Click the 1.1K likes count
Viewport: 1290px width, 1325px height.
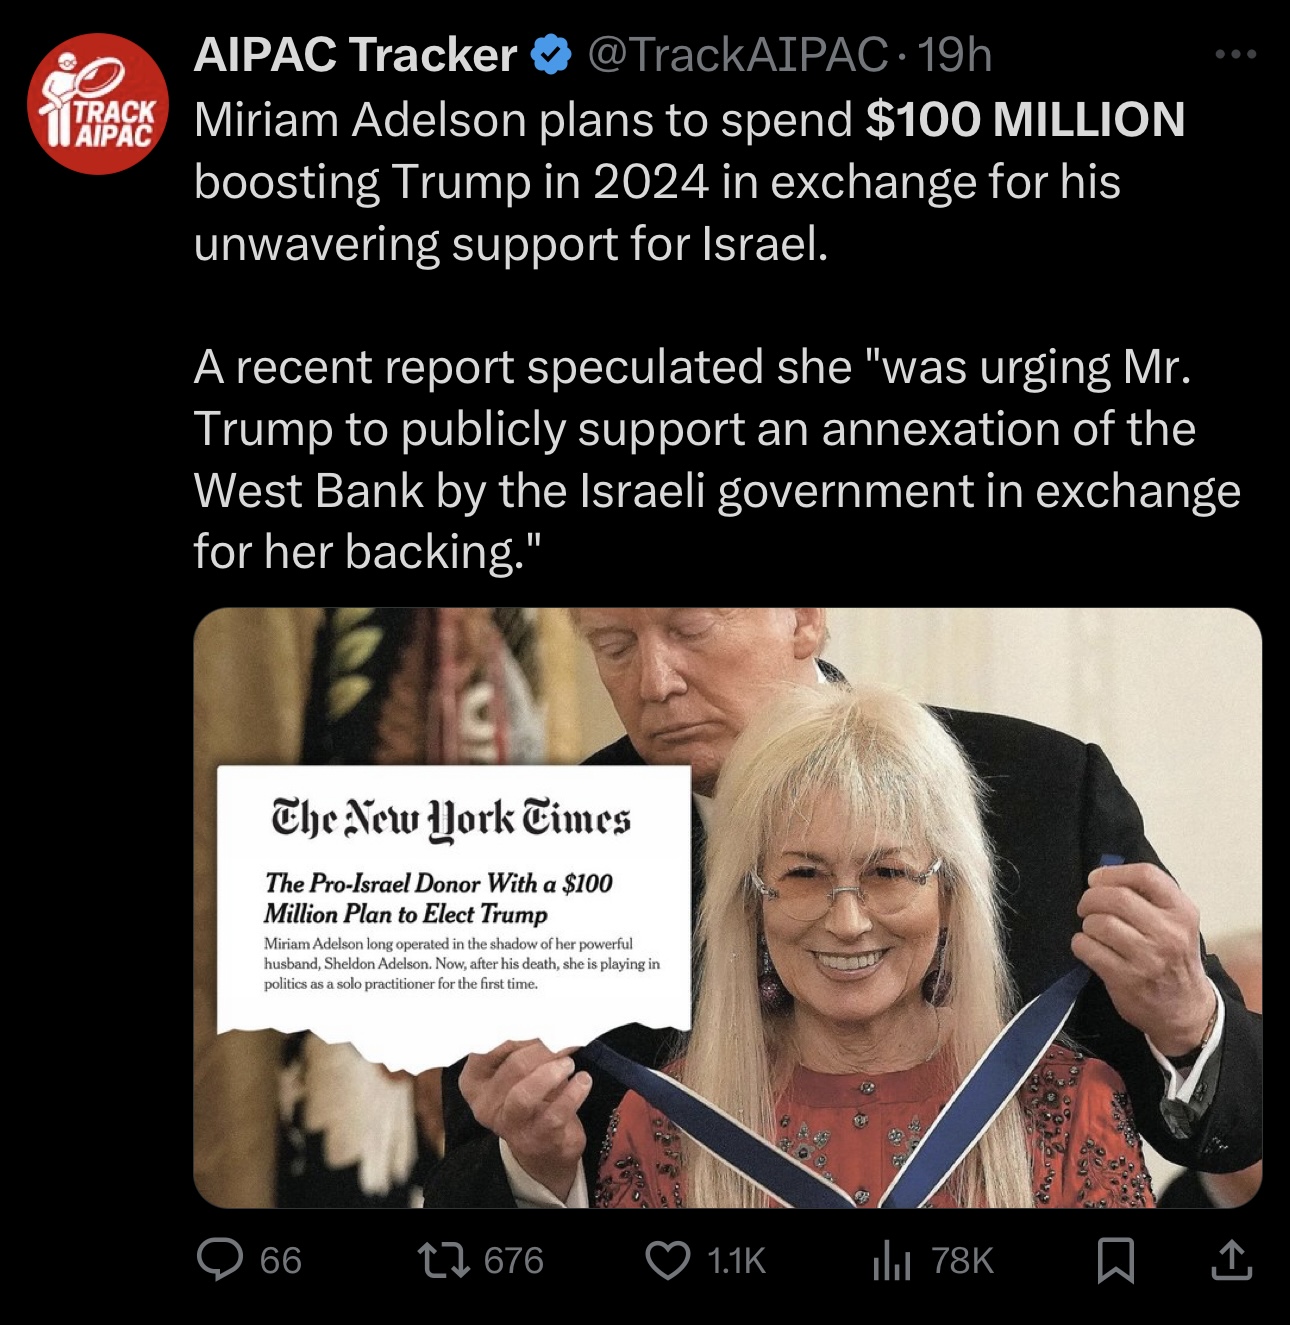coord(737,1260)
